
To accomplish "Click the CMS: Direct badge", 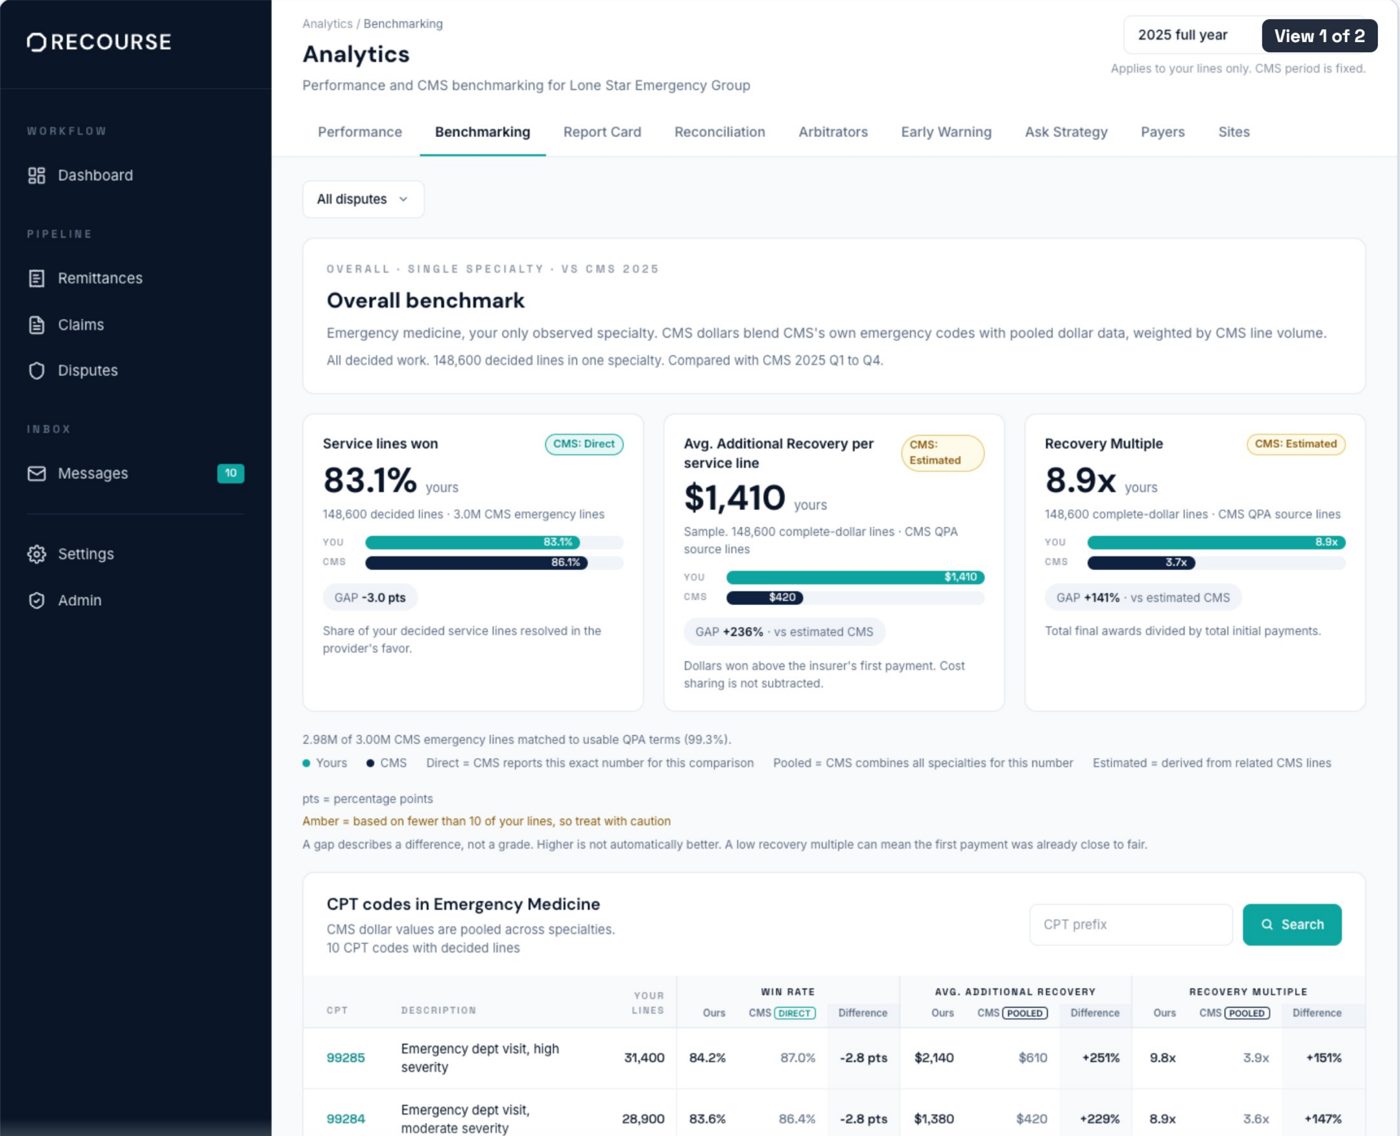I will coord(584,444).
